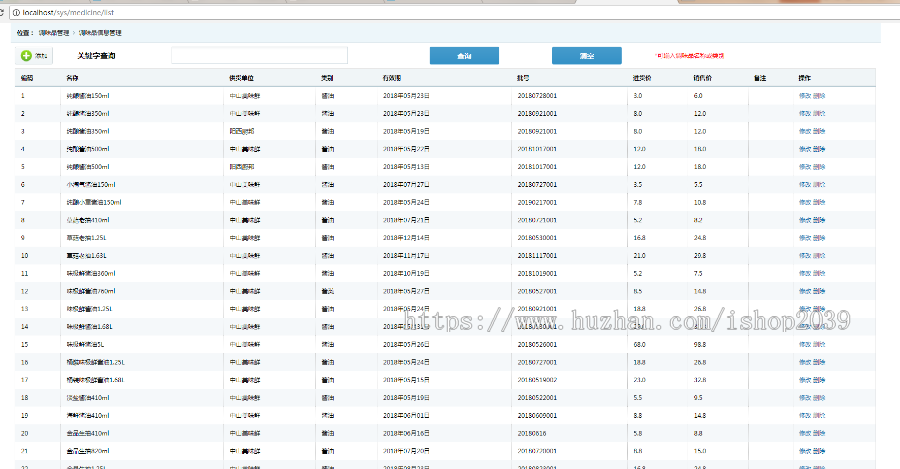Viewport: 900px width, 469px height.
Task: Click 修改 edit link in row 1
Action: coord(805,96)
